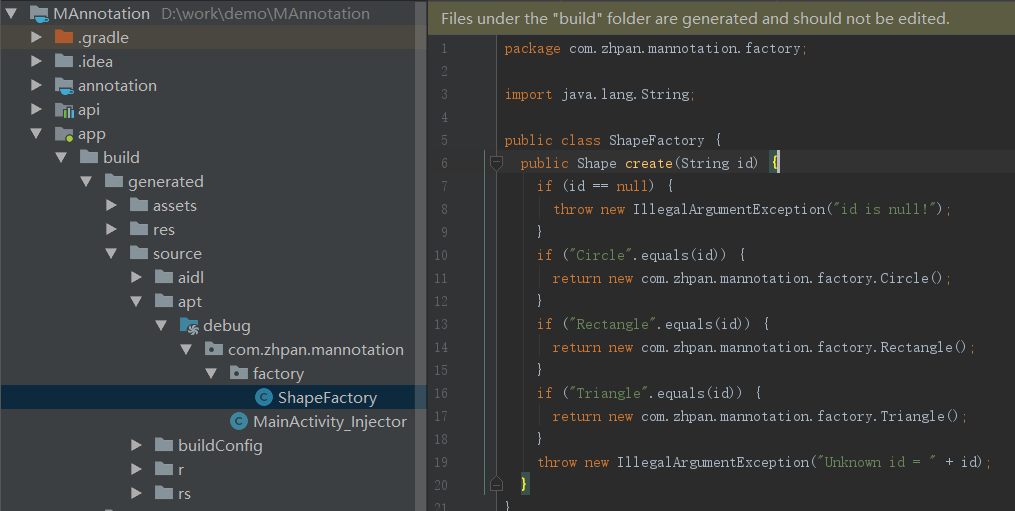
Task: Collapse the factory package arrow
Action: 211,373
